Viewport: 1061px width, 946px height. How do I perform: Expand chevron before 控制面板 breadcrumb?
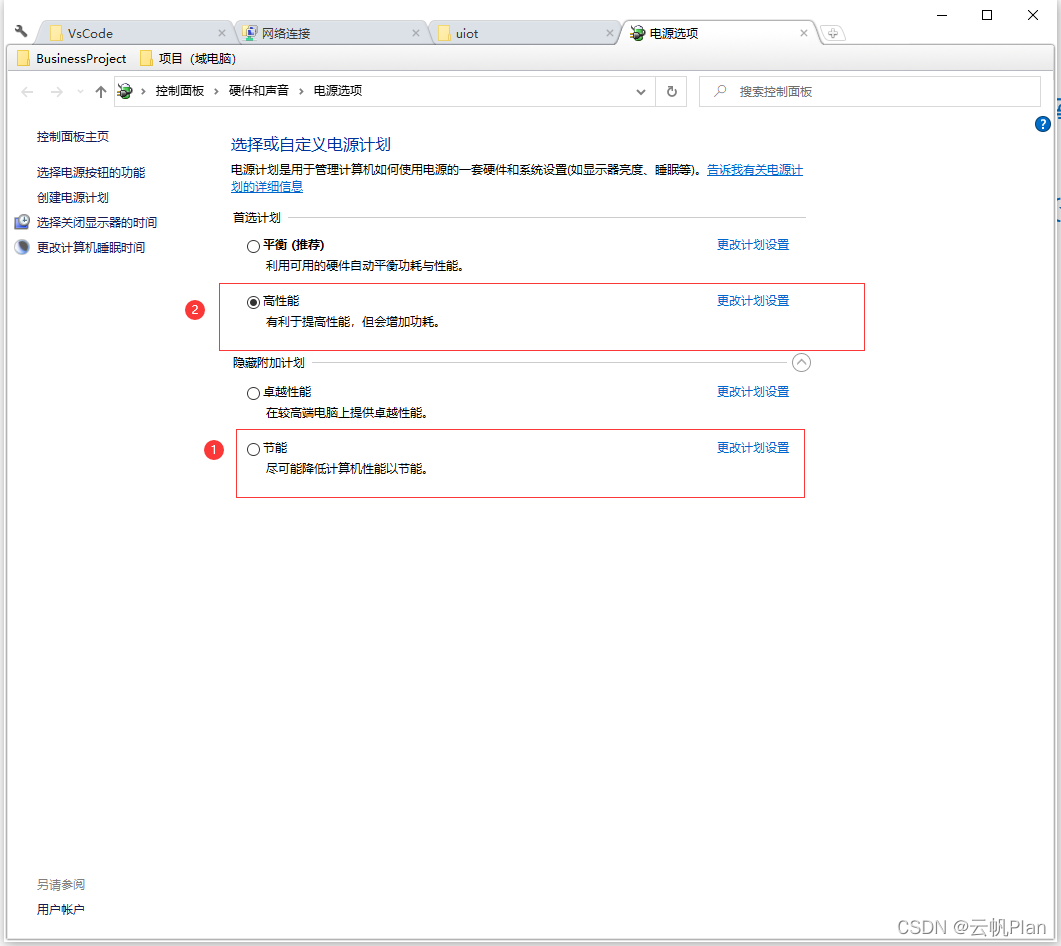point(143,91)
